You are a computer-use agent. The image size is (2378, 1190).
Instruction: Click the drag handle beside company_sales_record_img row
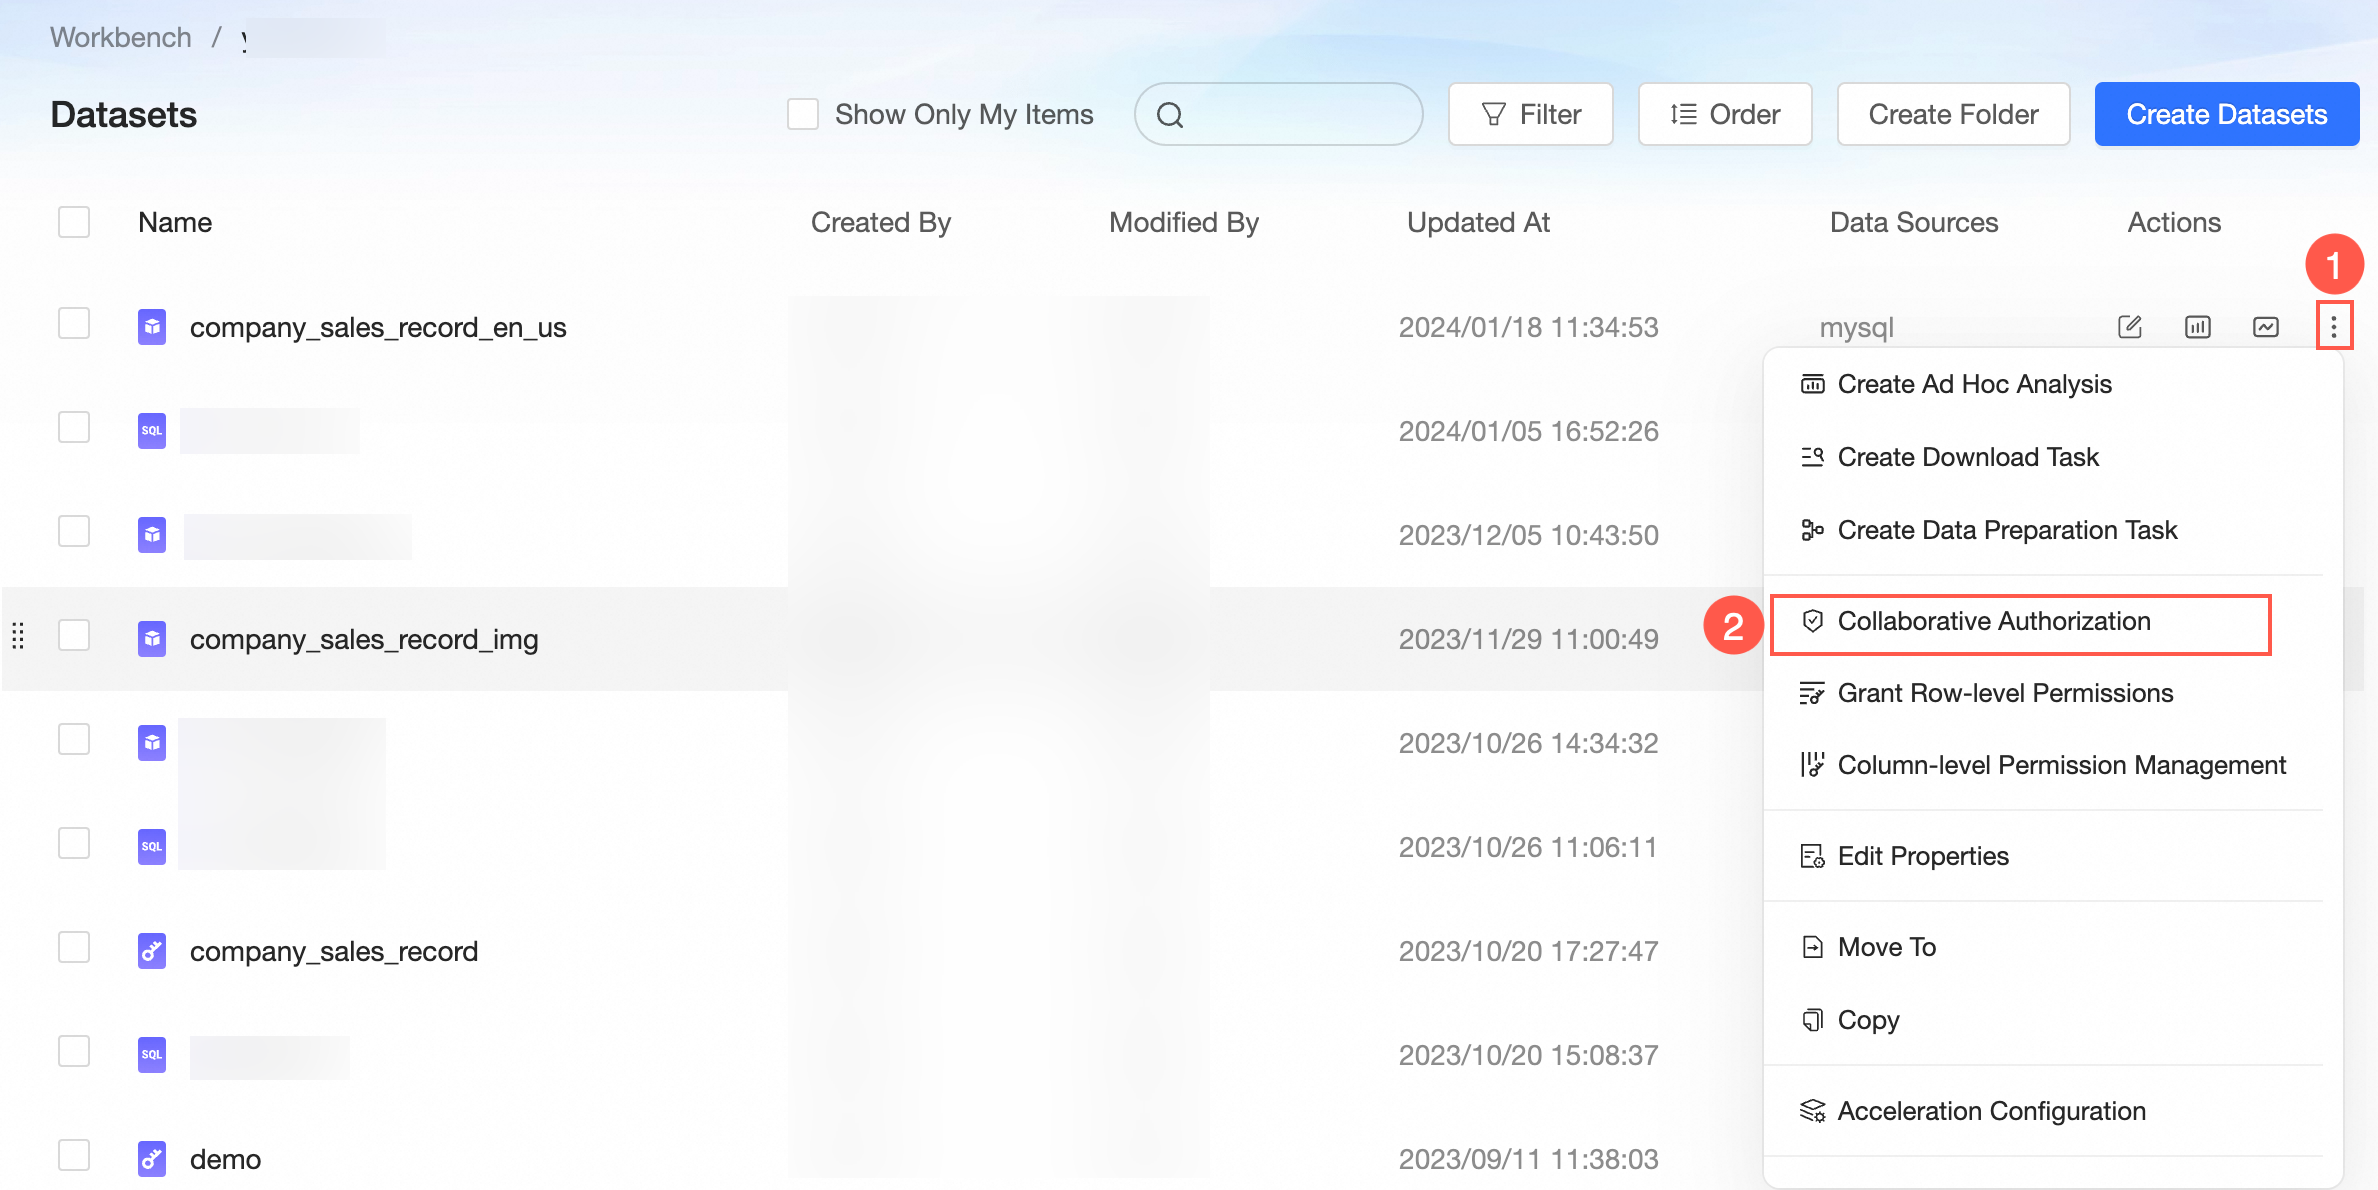[x=18, y=636]
